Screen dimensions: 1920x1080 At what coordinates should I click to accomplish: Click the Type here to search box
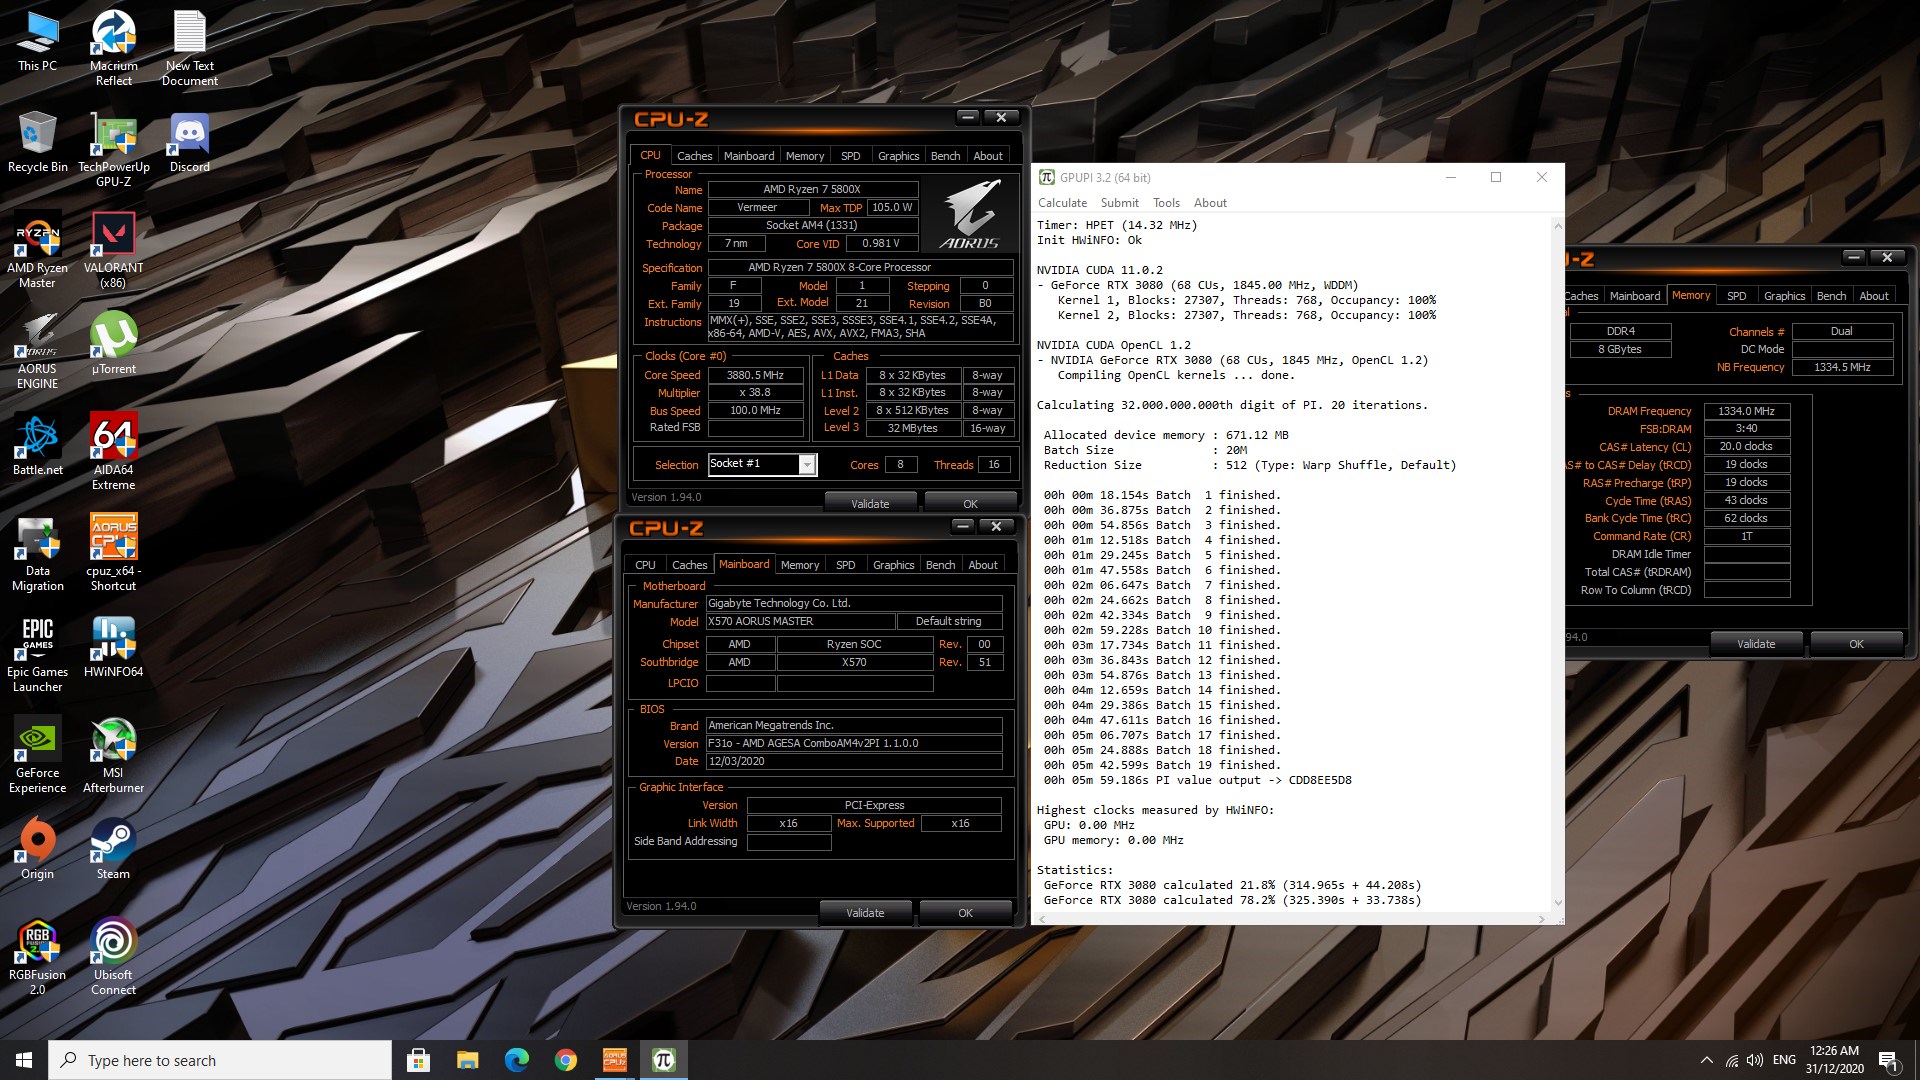(220, 1060)
